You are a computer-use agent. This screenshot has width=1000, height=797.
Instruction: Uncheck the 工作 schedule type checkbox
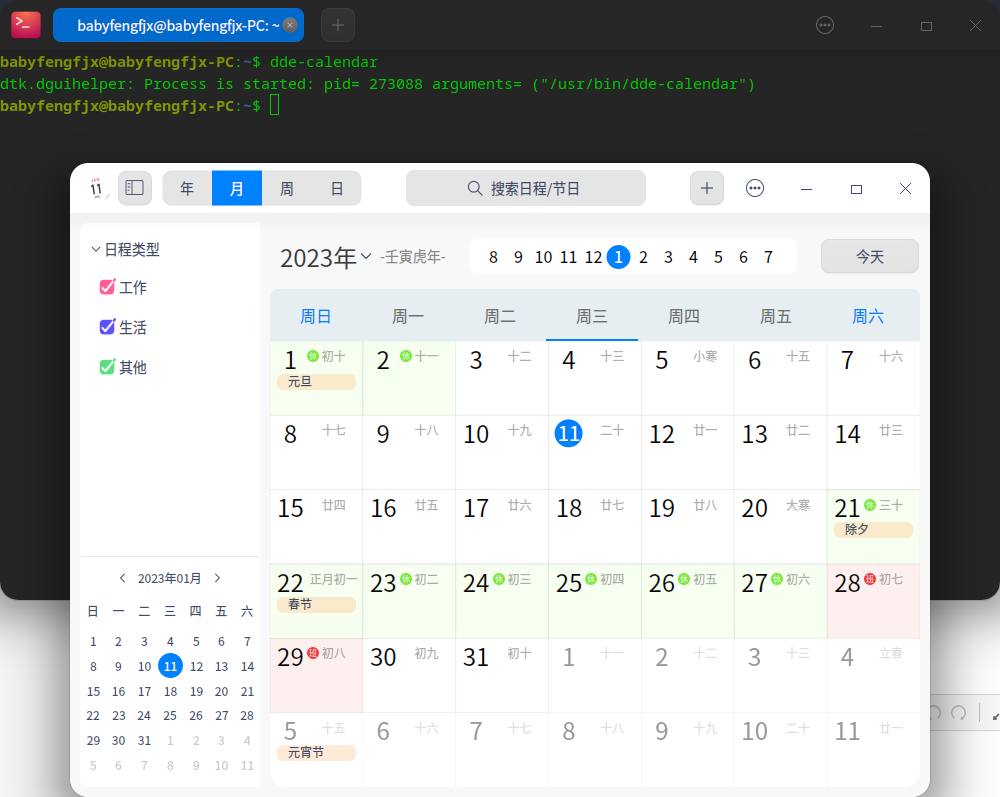pos(108,287)
